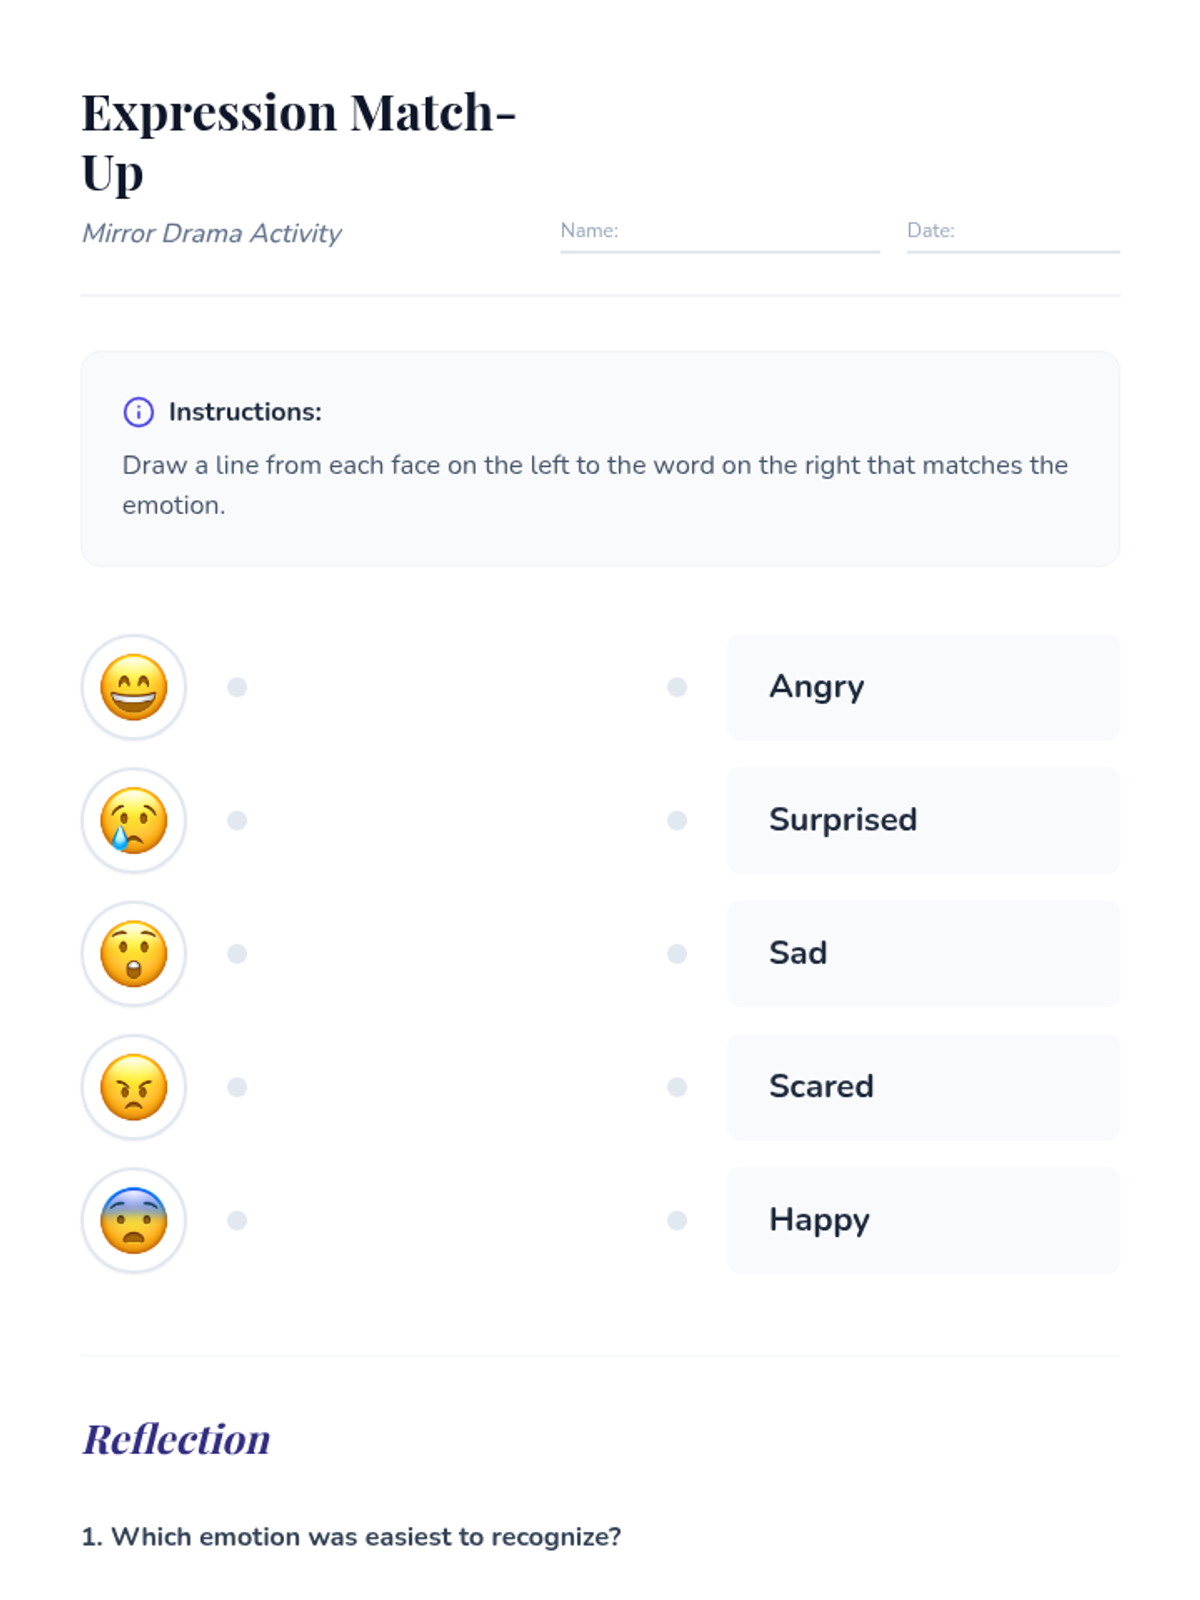Select the dot beside the angry face

(237, 1087)
